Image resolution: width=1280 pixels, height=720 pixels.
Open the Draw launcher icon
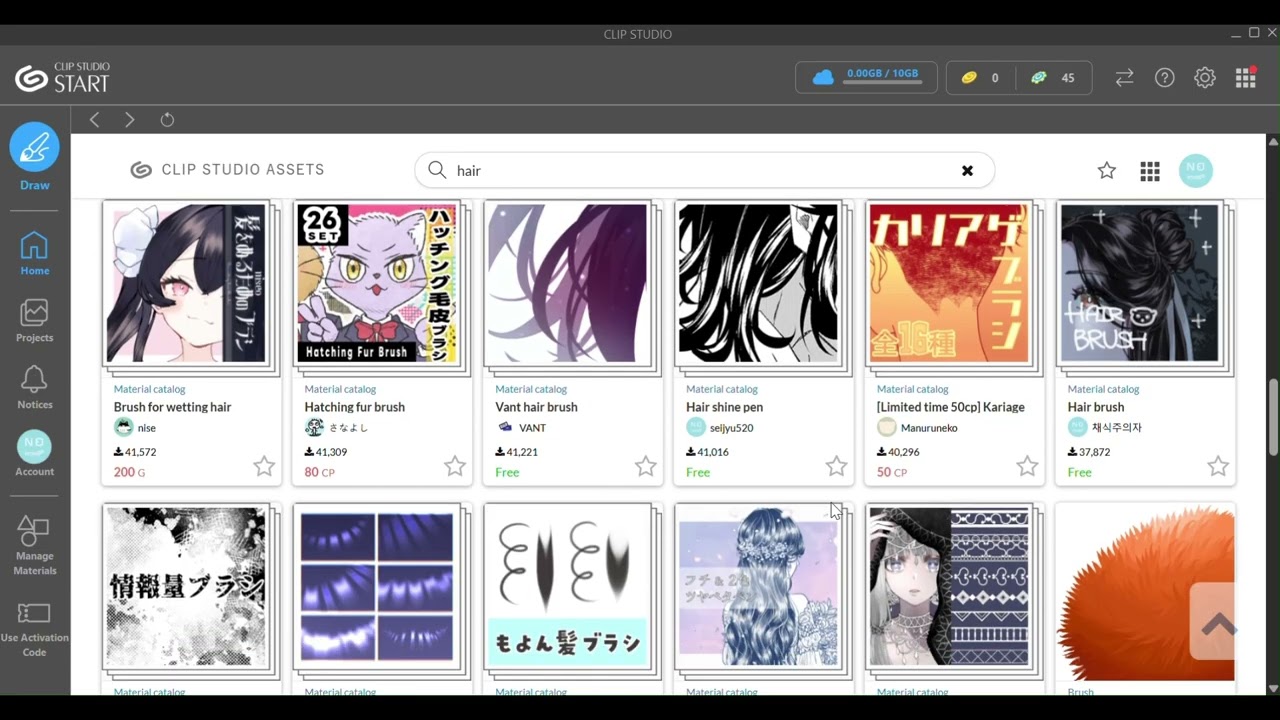(x=34, y=148)
